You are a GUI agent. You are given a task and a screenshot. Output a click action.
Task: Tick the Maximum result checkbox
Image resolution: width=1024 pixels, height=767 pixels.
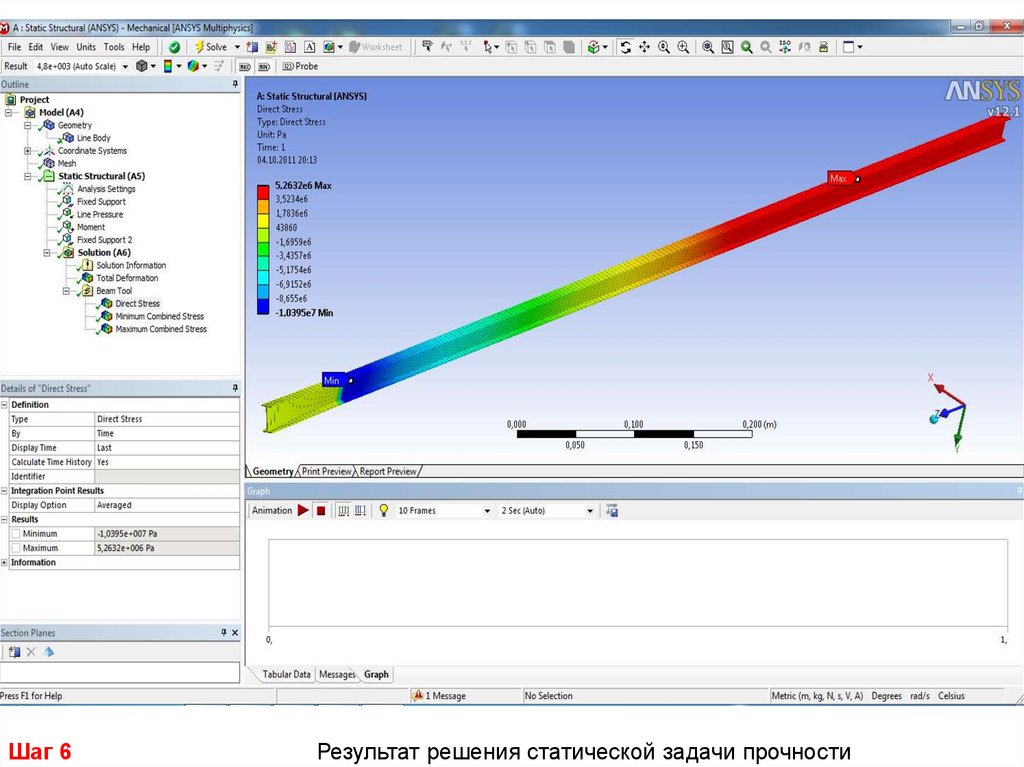pyautogui.click(x=16, y=548)
